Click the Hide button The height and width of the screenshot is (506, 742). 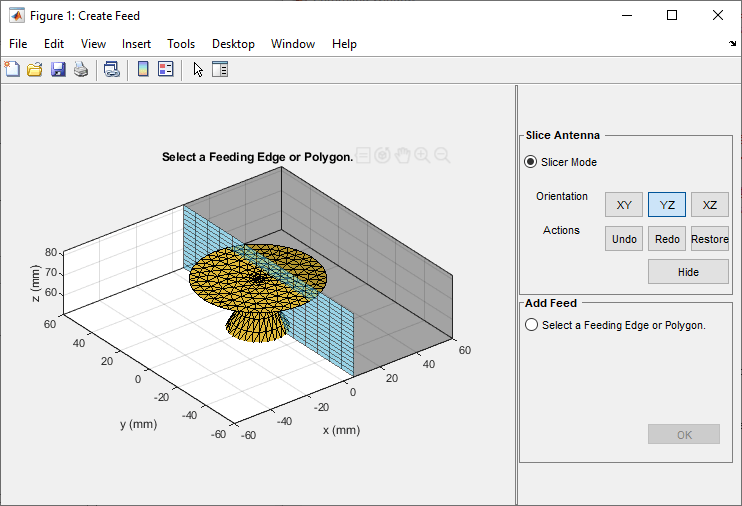point(688,272)
